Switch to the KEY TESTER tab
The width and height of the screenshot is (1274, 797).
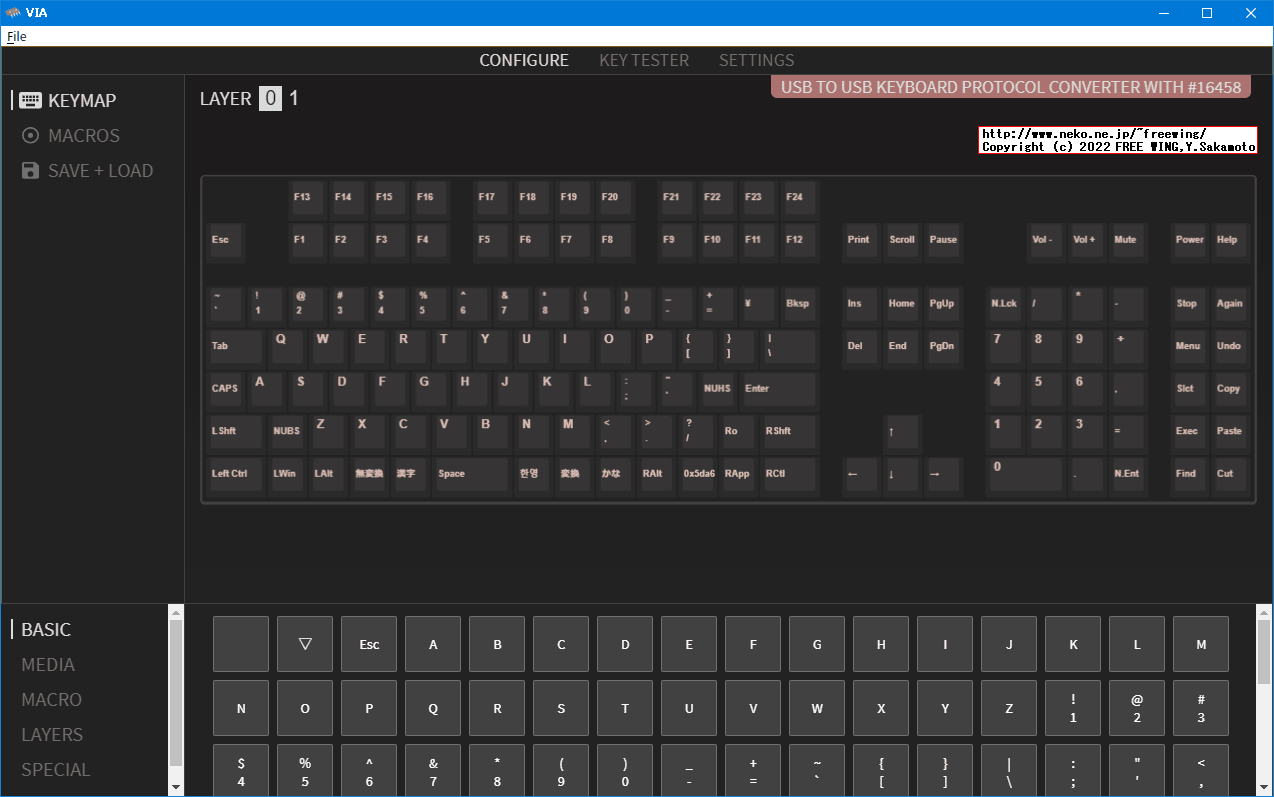pyautogui.click(x=644, y=60)
